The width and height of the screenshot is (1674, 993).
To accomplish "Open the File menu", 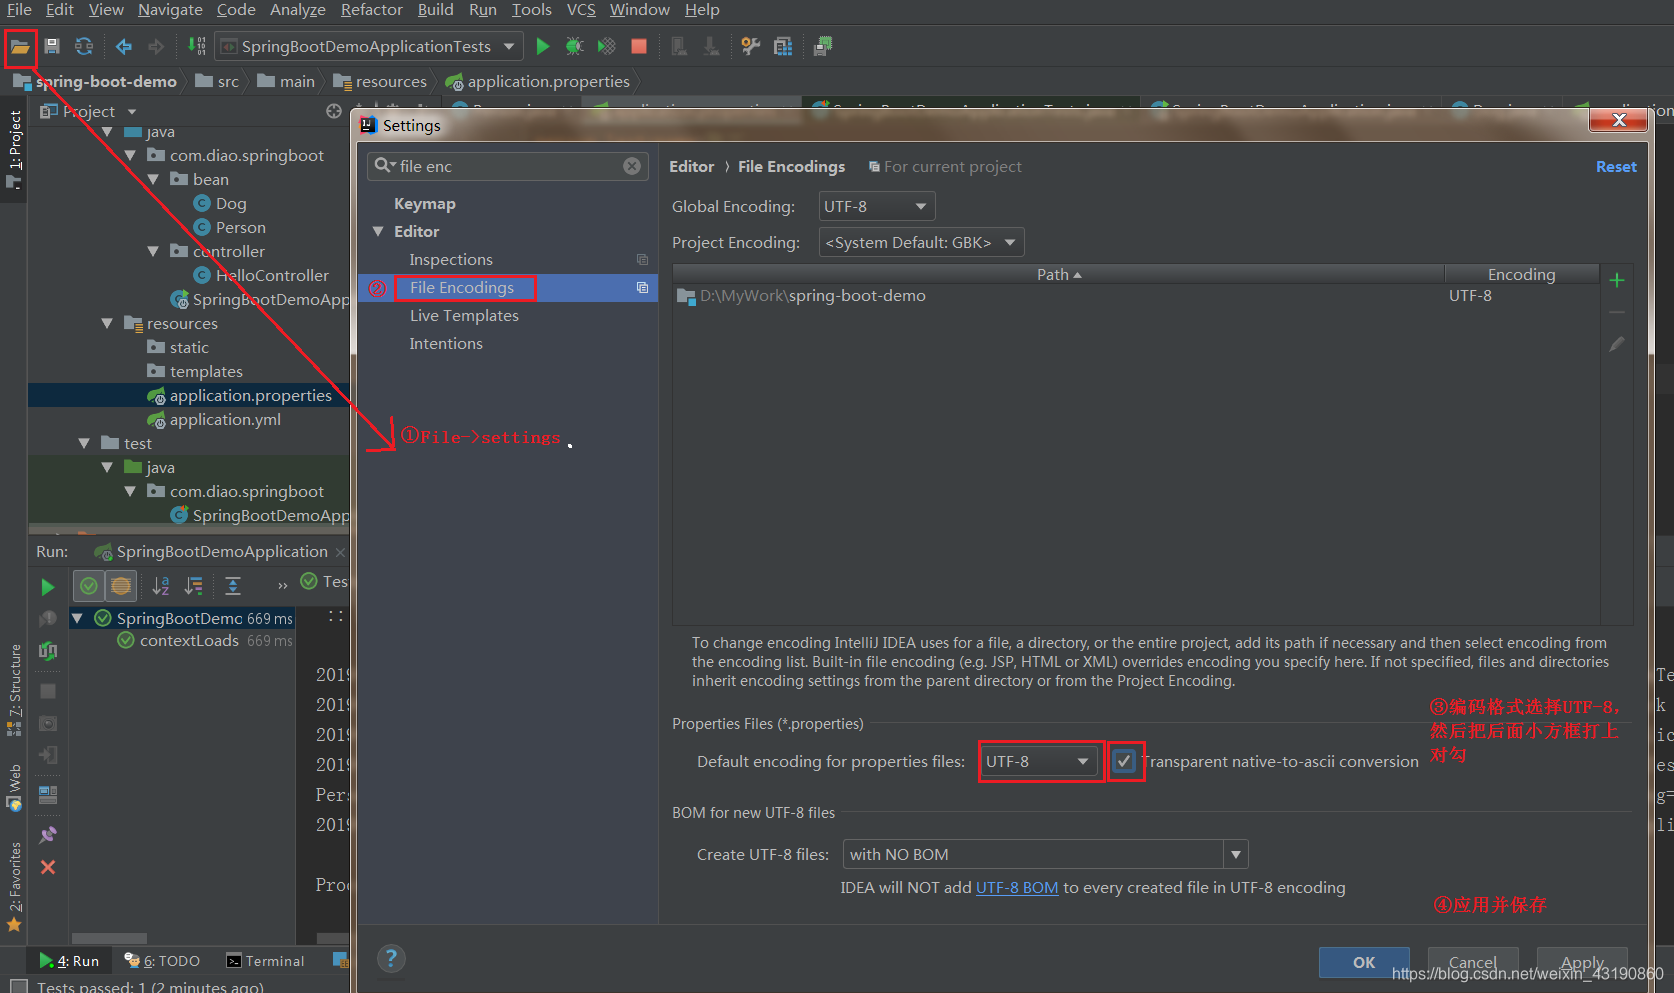I will pos(19,10).
